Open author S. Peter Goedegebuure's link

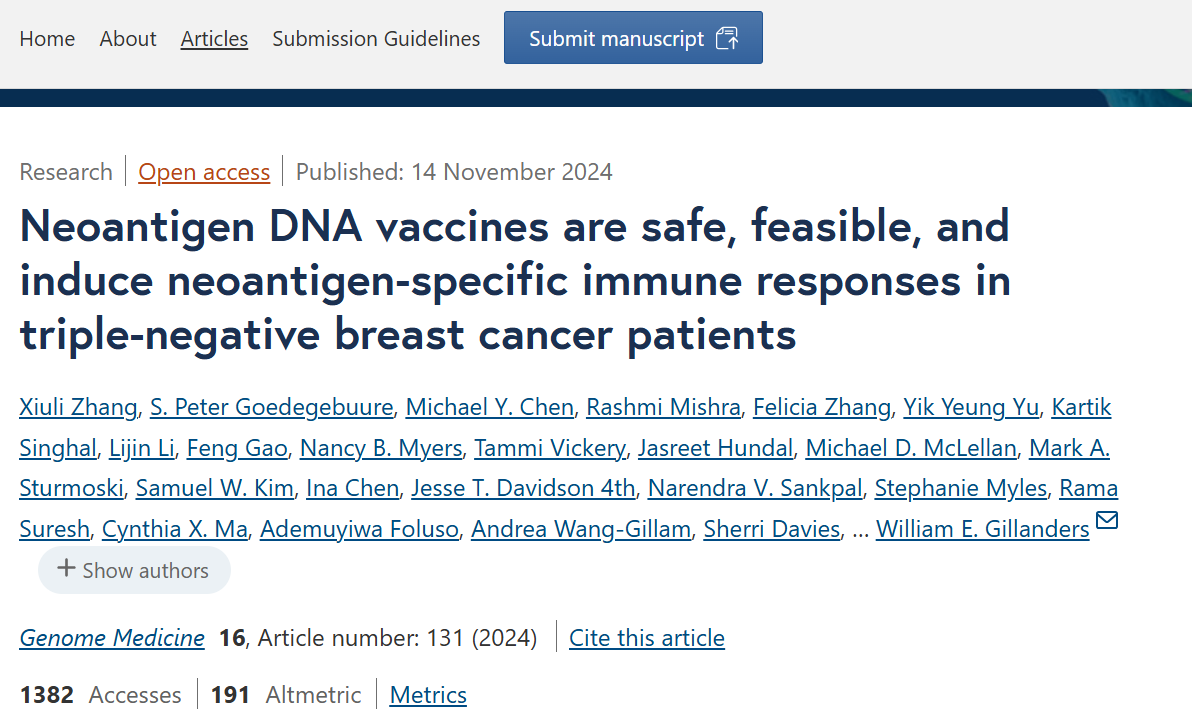tap(271, 408)
